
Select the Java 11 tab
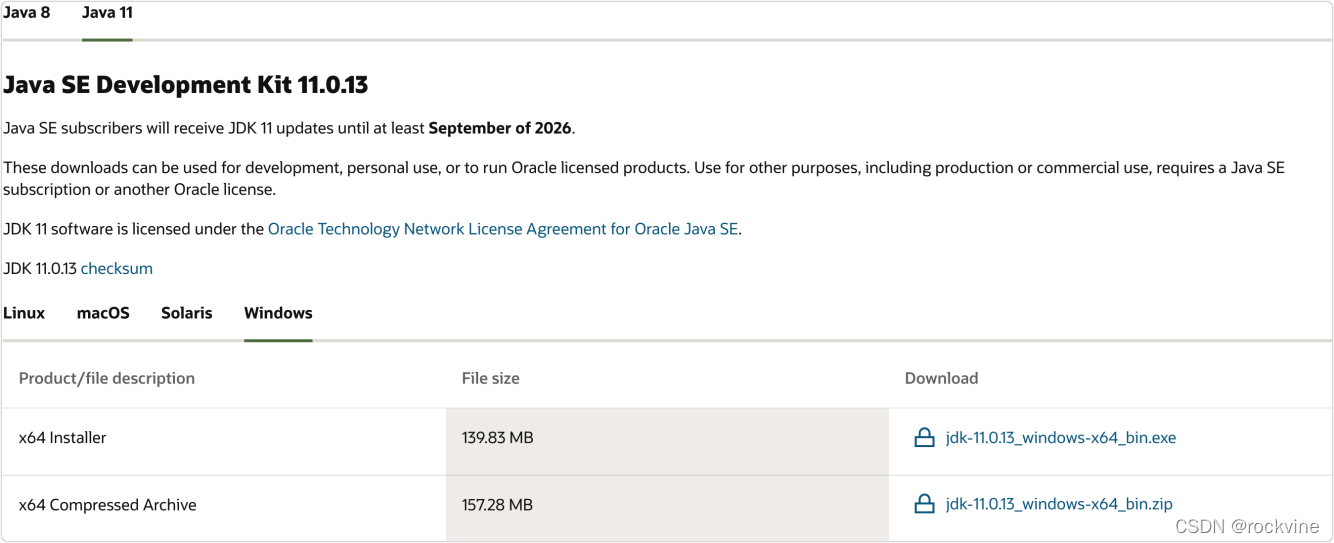(x=107, y=13)
